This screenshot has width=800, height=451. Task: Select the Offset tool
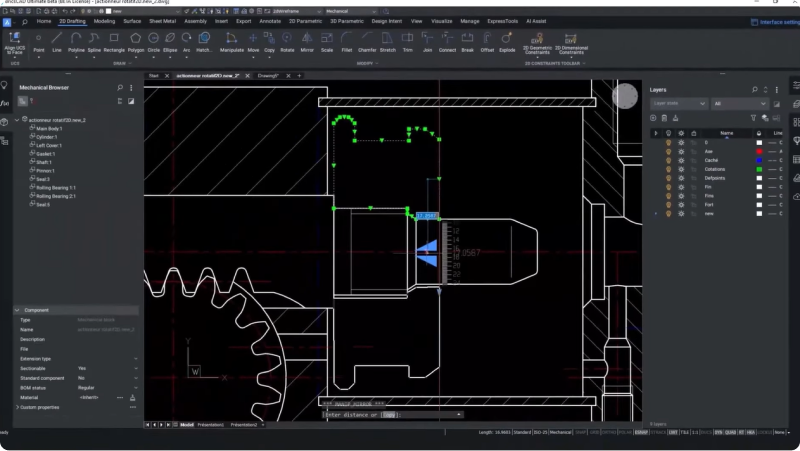(487, 42)
